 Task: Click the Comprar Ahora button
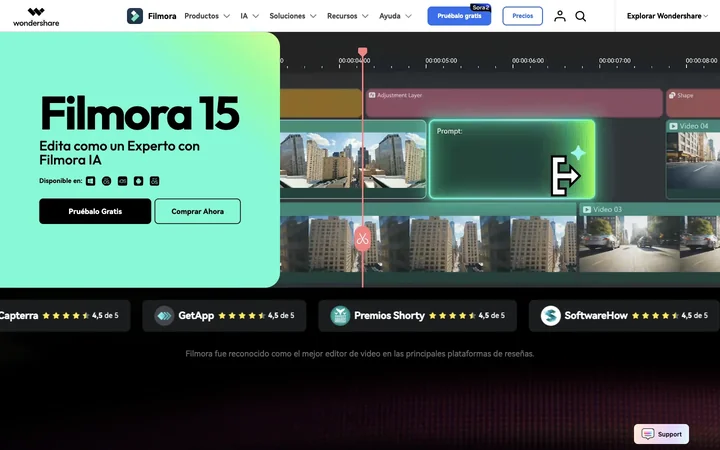197,211
